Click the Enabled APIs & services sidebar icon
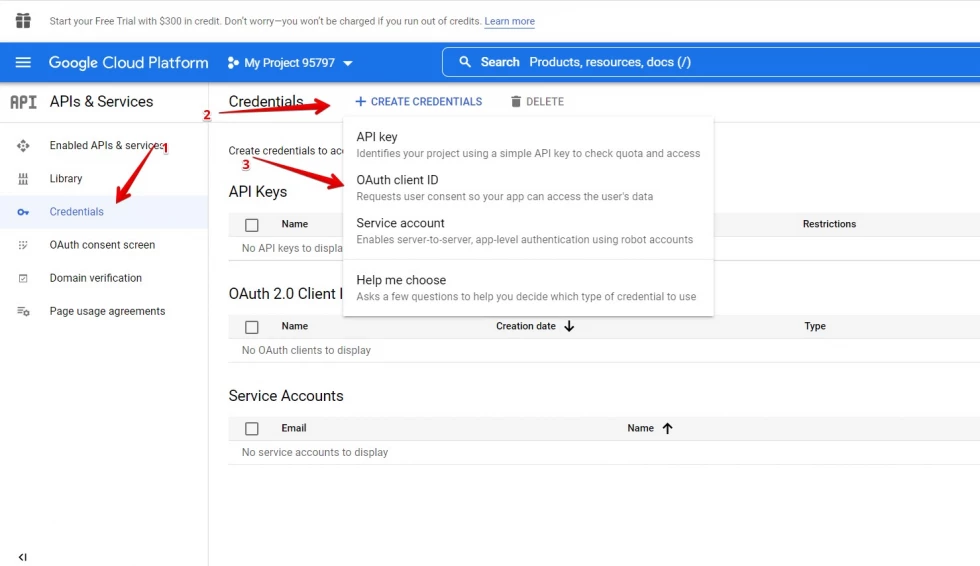 click(x=23, y=146)
